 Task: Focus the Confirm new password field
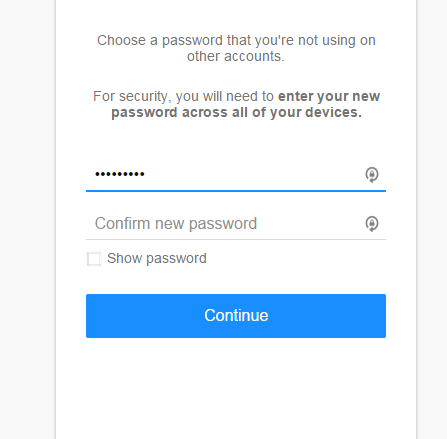(x=236, y=224)
